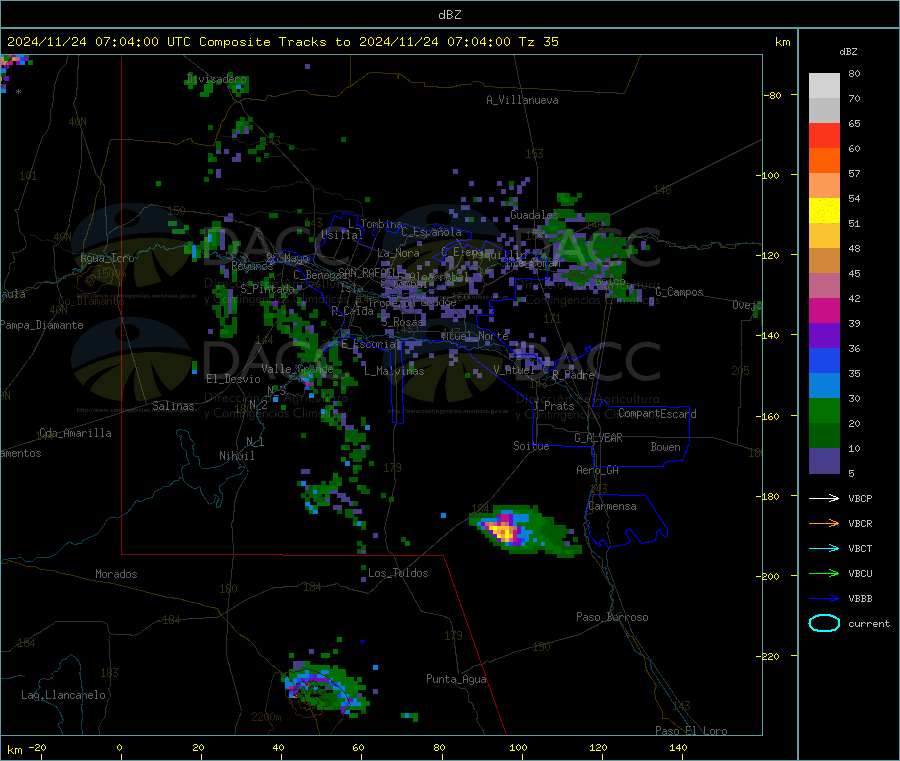This screenshot has width=900, height=761.
Task: Click the Atuel_Norte label
Action: [x=475, y=336]
